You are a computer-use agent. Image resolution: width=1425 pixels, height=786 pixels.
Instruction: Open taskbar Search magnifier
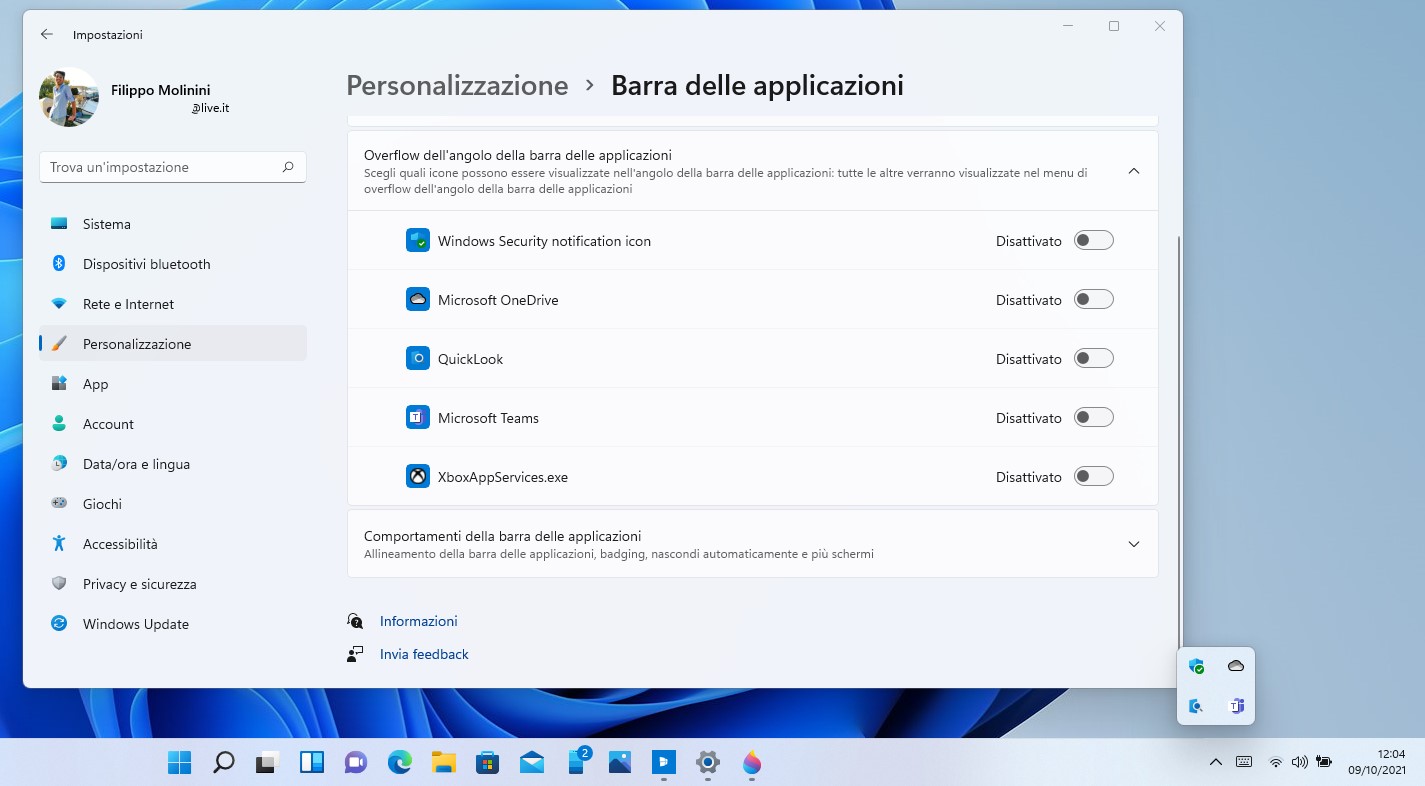pos(224,763)
